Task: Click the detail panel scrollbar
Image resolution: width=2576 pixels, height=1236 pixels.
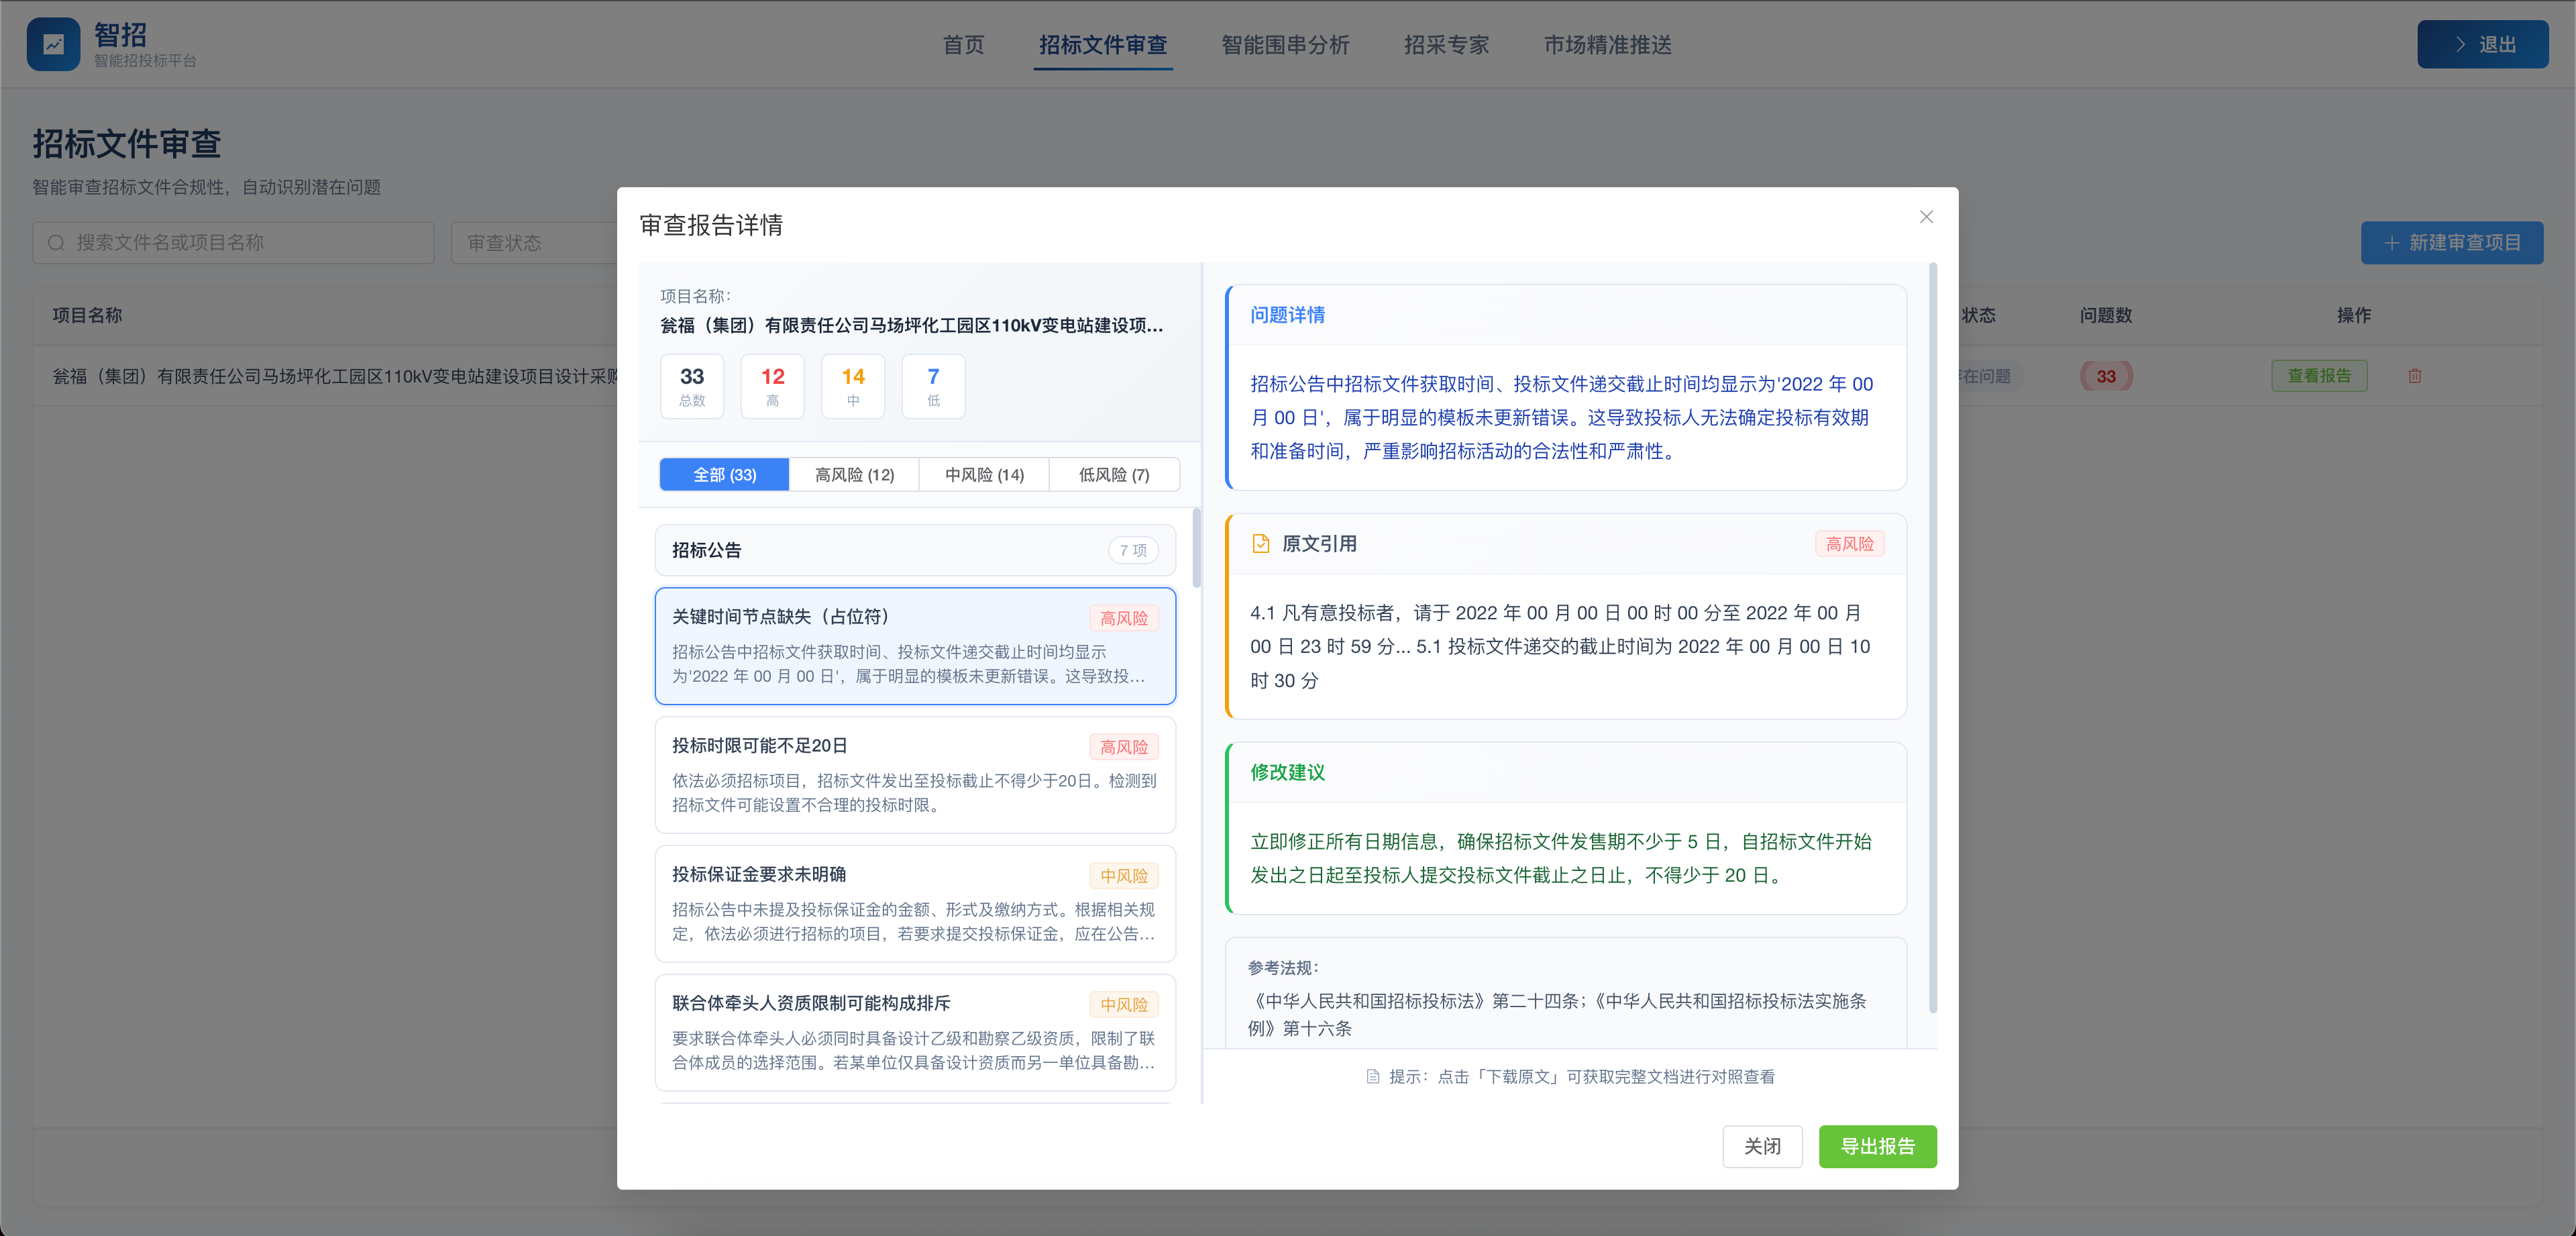Action: [x=1932, y=638]
